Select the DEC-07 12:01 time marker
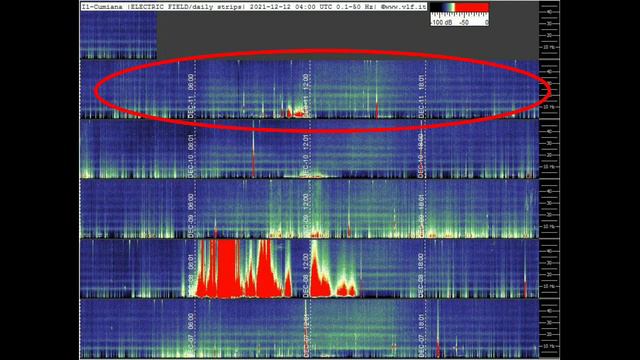This screenshot has width=640, height=360. pos(305,335)
